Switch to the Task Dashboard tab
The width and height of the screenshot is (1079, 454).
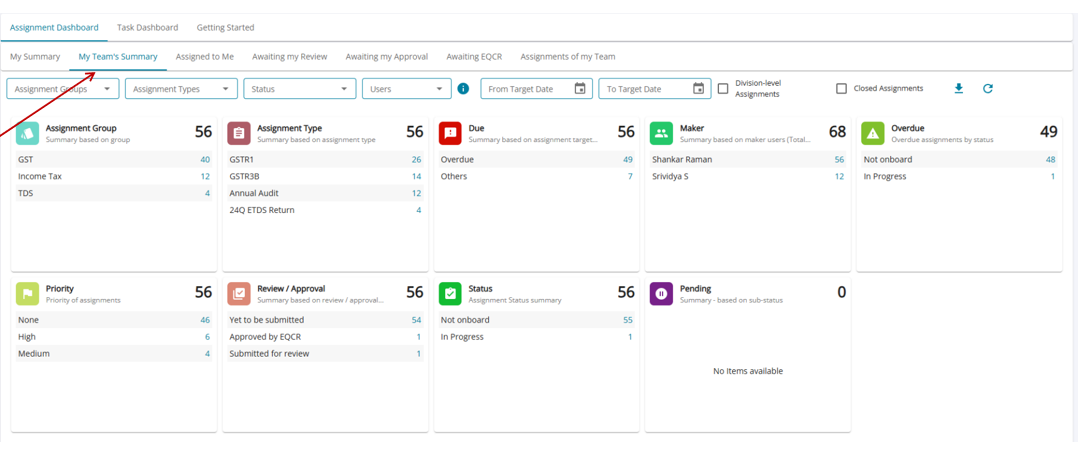pos(147,28)
